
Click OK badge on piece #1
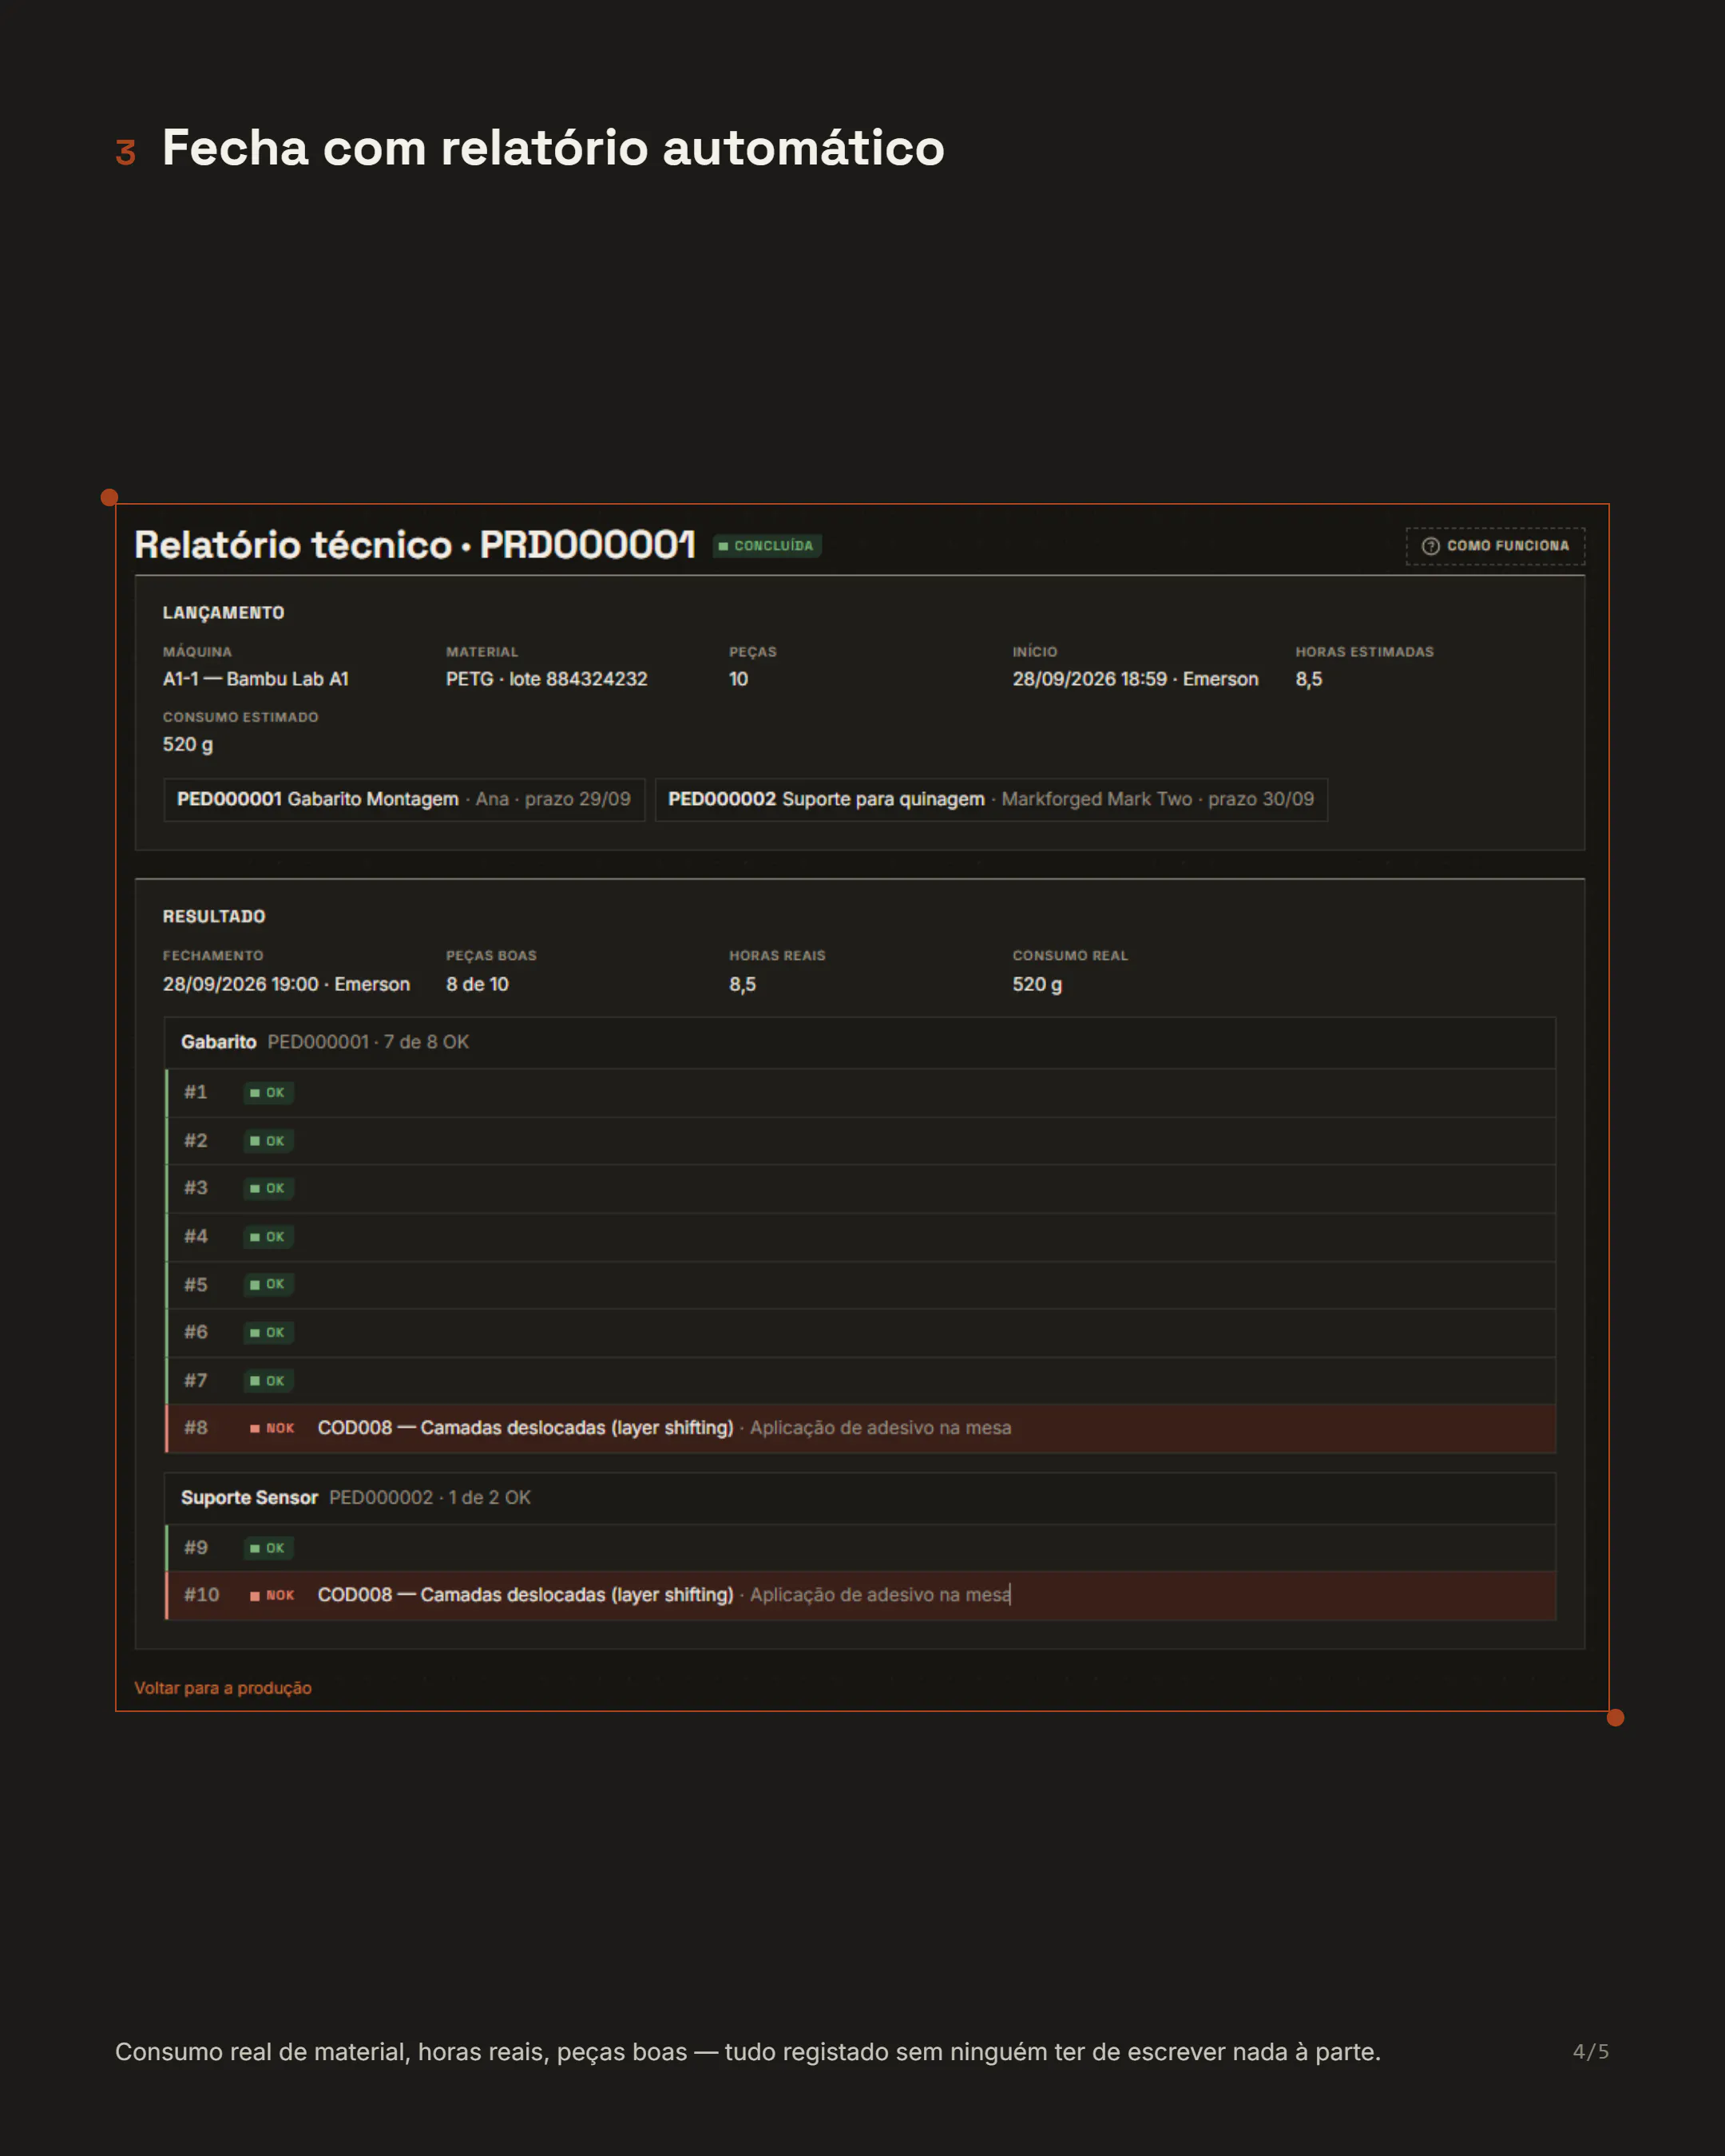point(268,1093)
